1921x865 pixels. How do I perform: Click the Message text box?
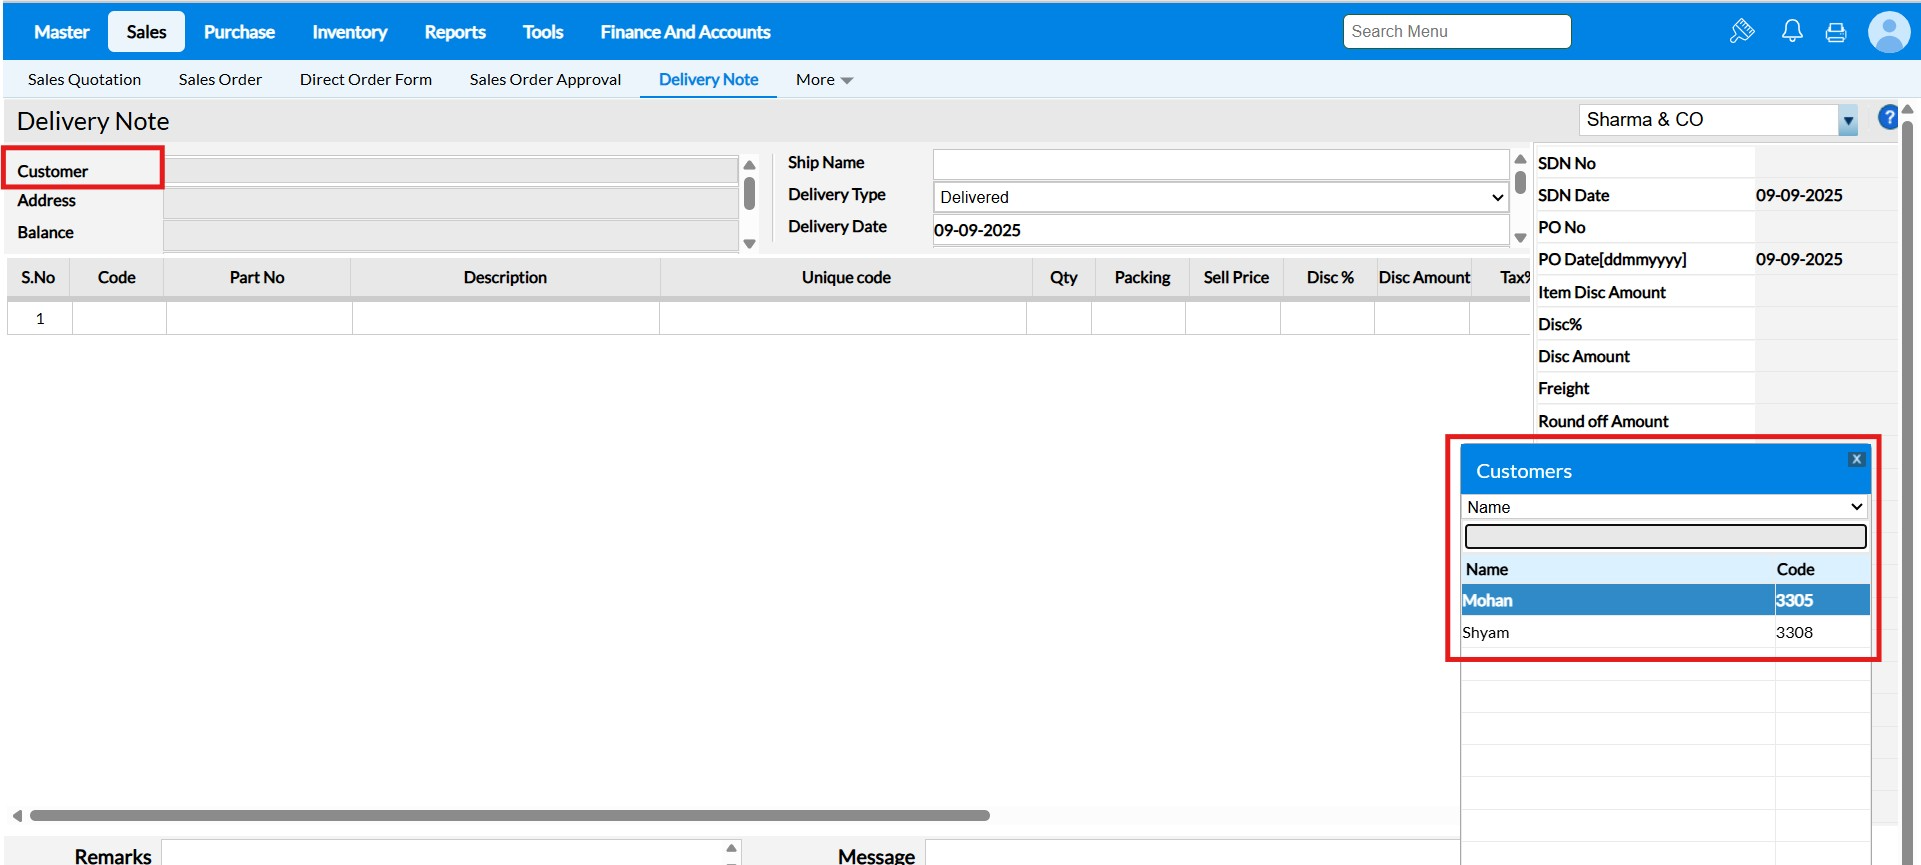click(1192, 853)
